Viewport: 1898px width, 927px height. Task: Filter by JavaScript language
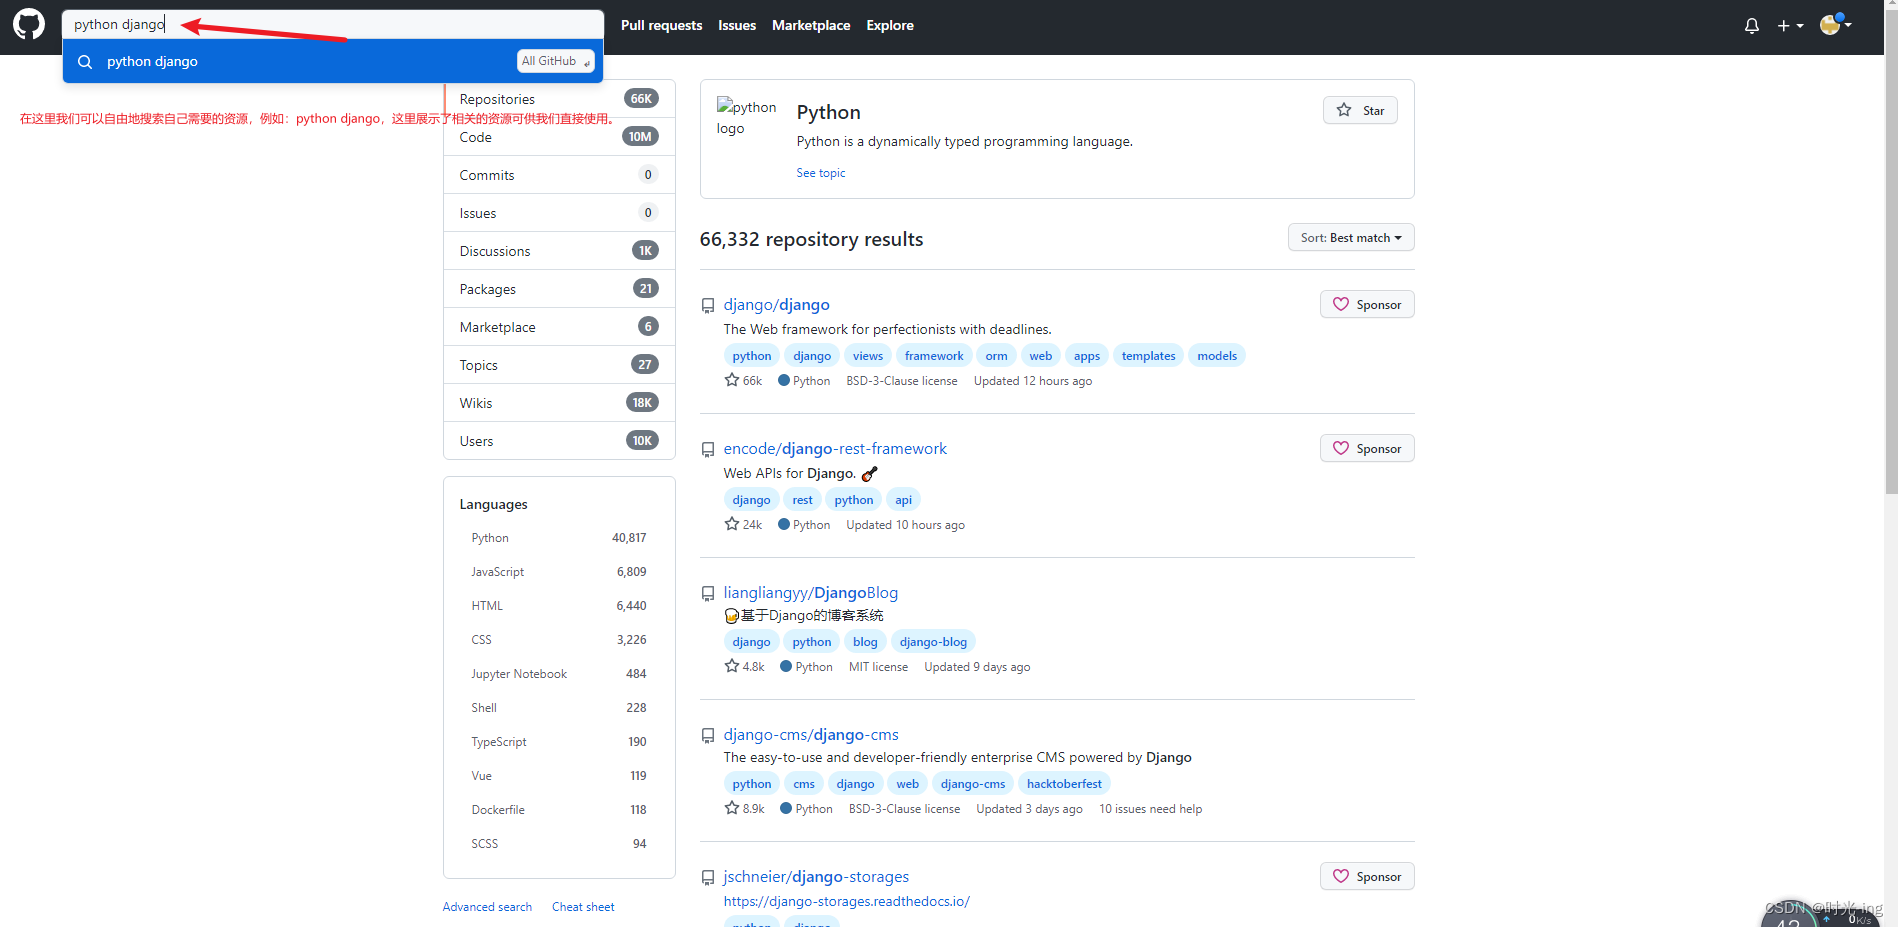coord(559,572)
